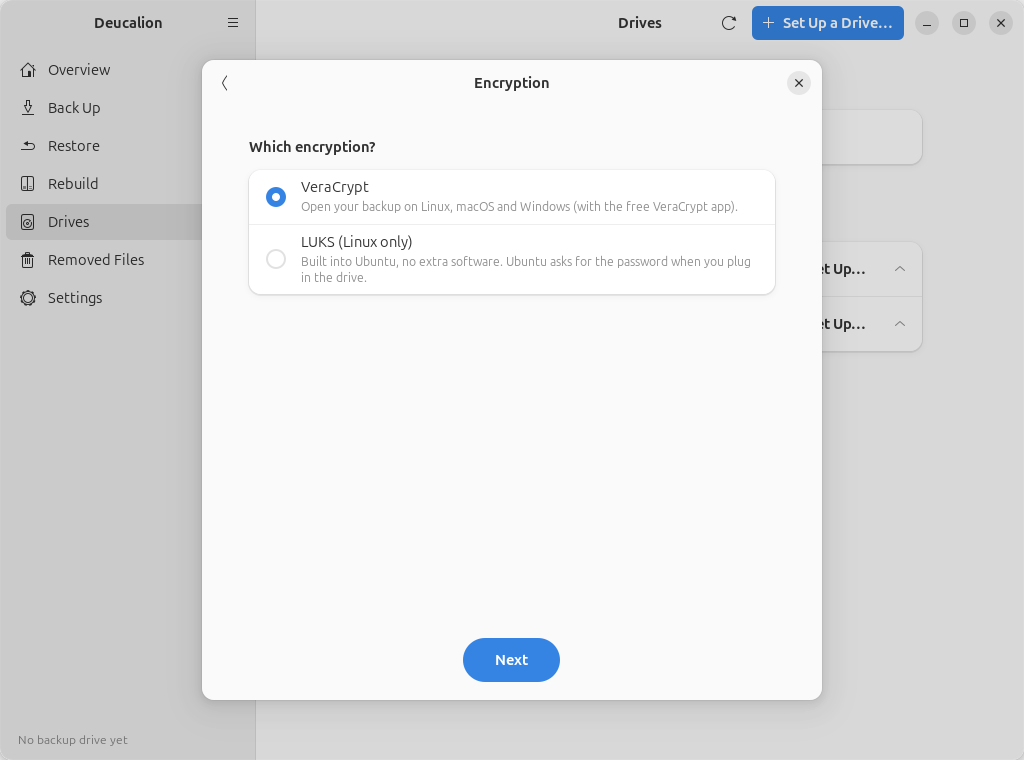Maximize the Deucalion window

[x=964, y=23]
